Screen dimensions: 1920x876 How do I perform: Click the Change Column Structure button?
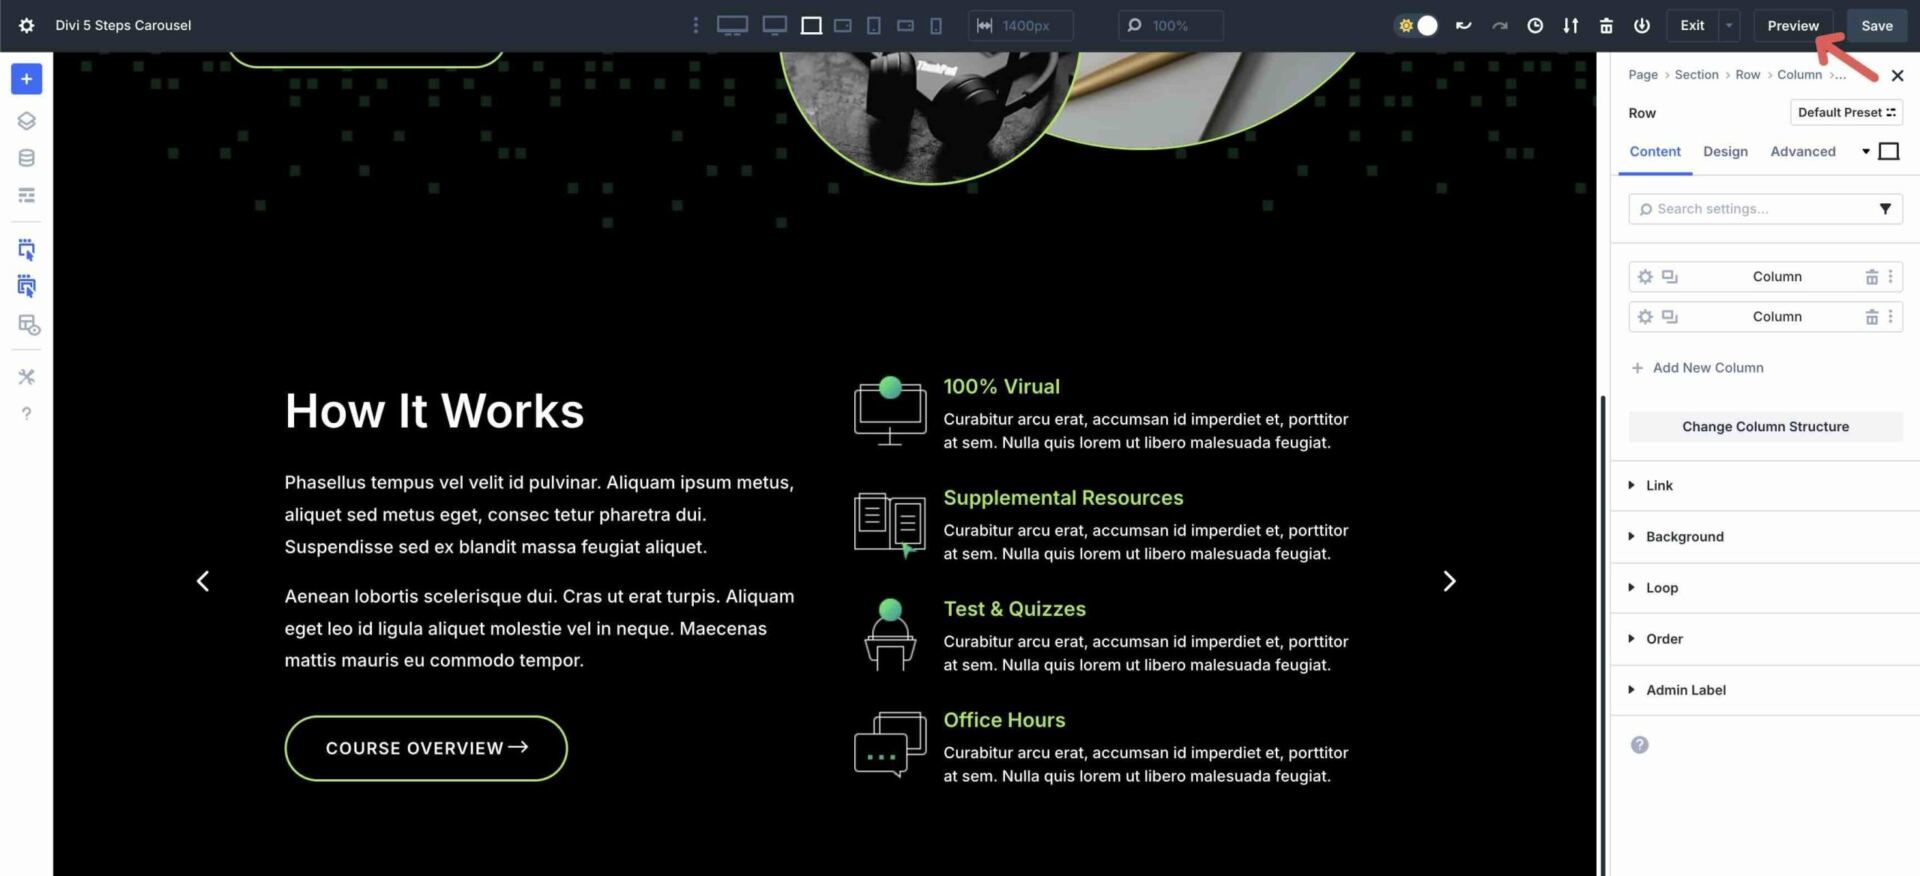(1765, 427)
